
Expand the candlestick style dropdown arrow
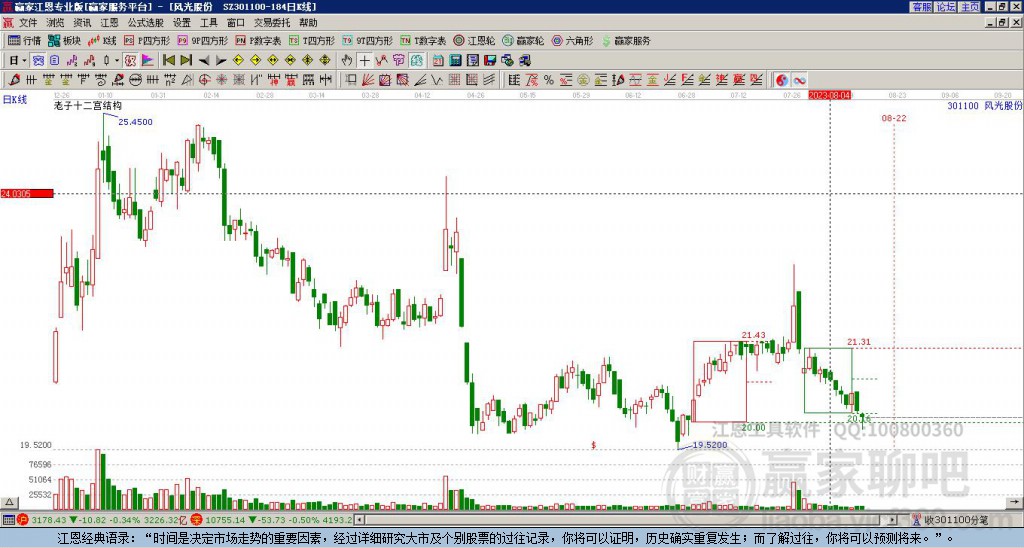coord(117,61)
